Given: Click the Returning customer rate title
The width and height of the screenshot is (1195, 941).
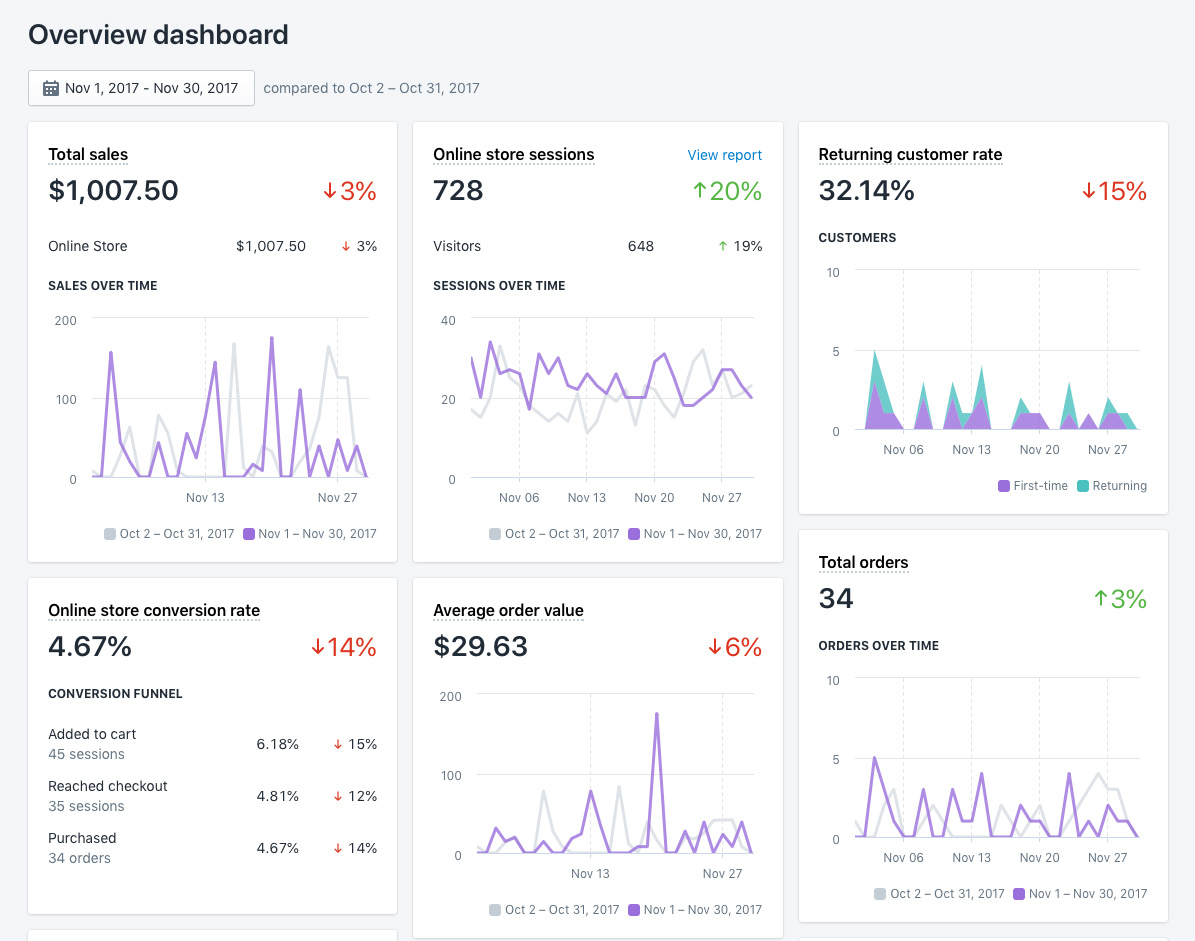Looking at the screenshot, I should click(910, 155).
